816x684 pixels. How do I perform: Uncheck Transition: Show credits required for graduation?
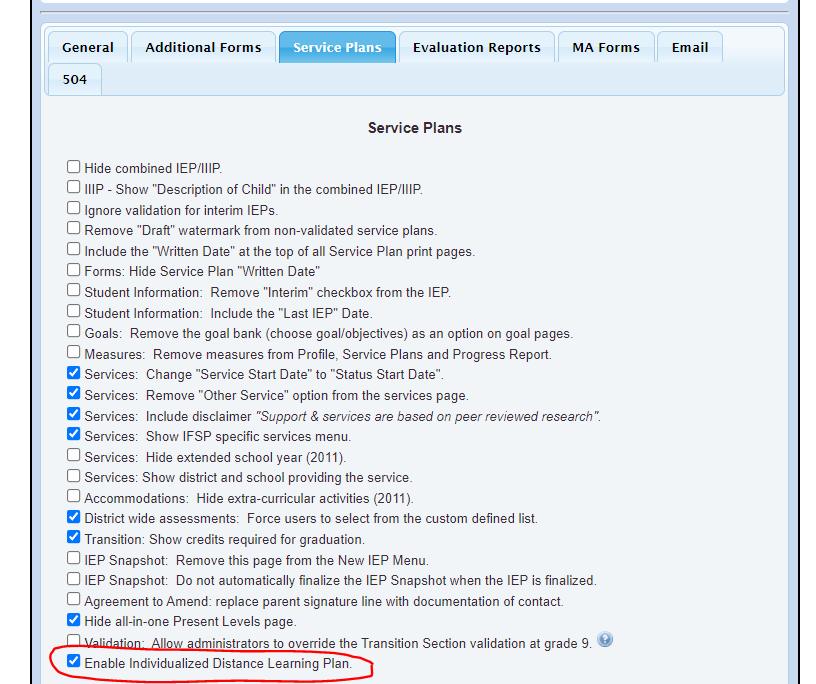click(x=73, y=537)
